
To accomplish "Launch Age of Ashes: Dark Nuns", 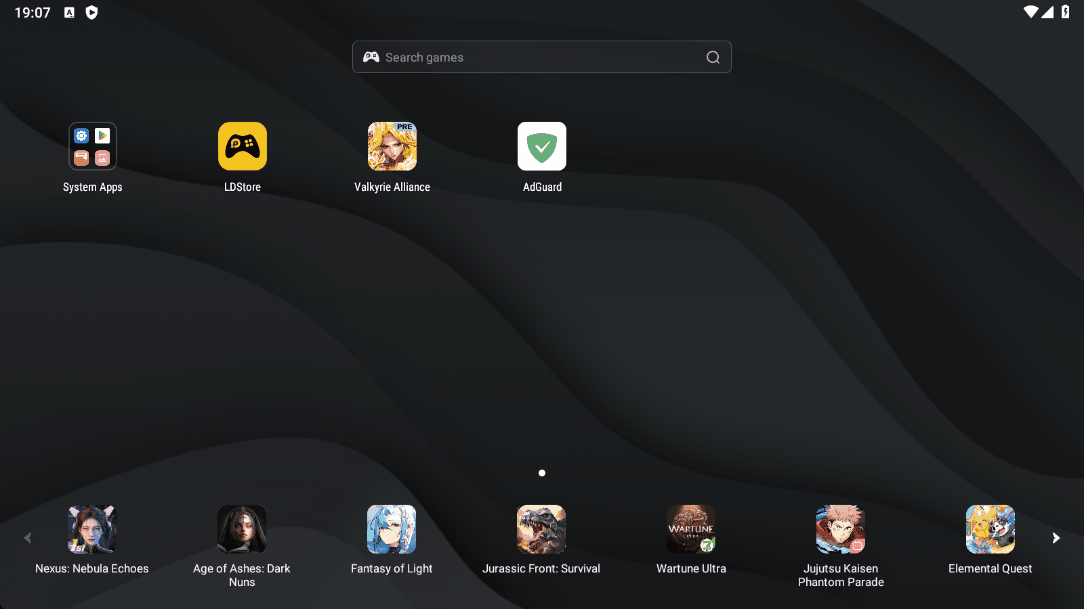I will (x=242, y=530).
